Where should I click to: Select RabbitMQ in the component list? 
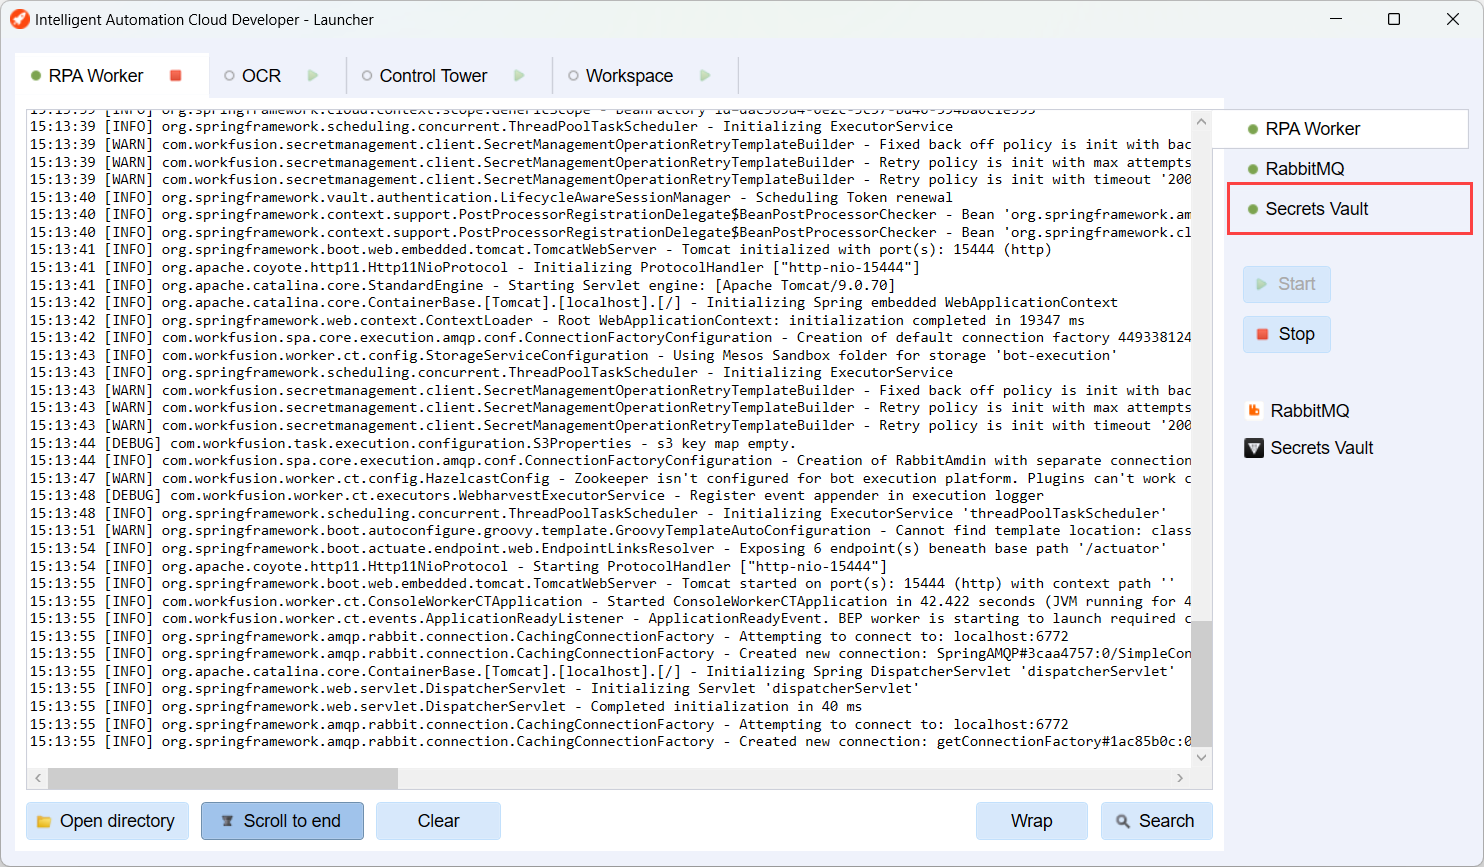point(1340,169)
